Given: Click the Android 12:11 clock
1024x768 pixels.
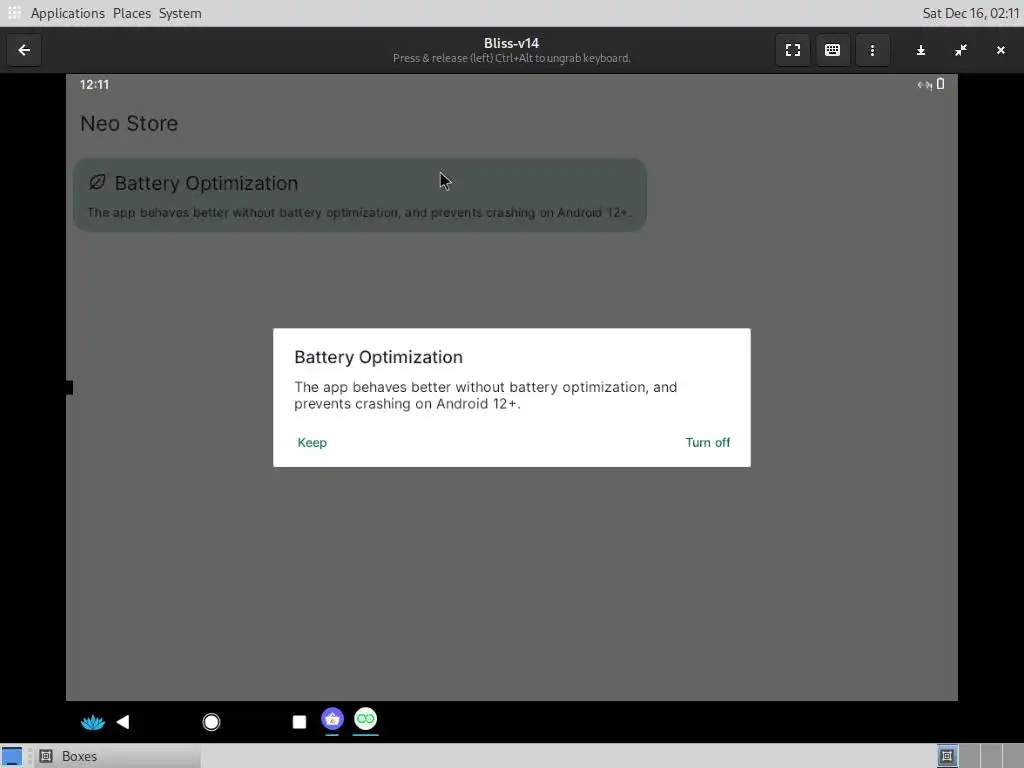Looking at the screenshot, I should click(x=94, y=84).
